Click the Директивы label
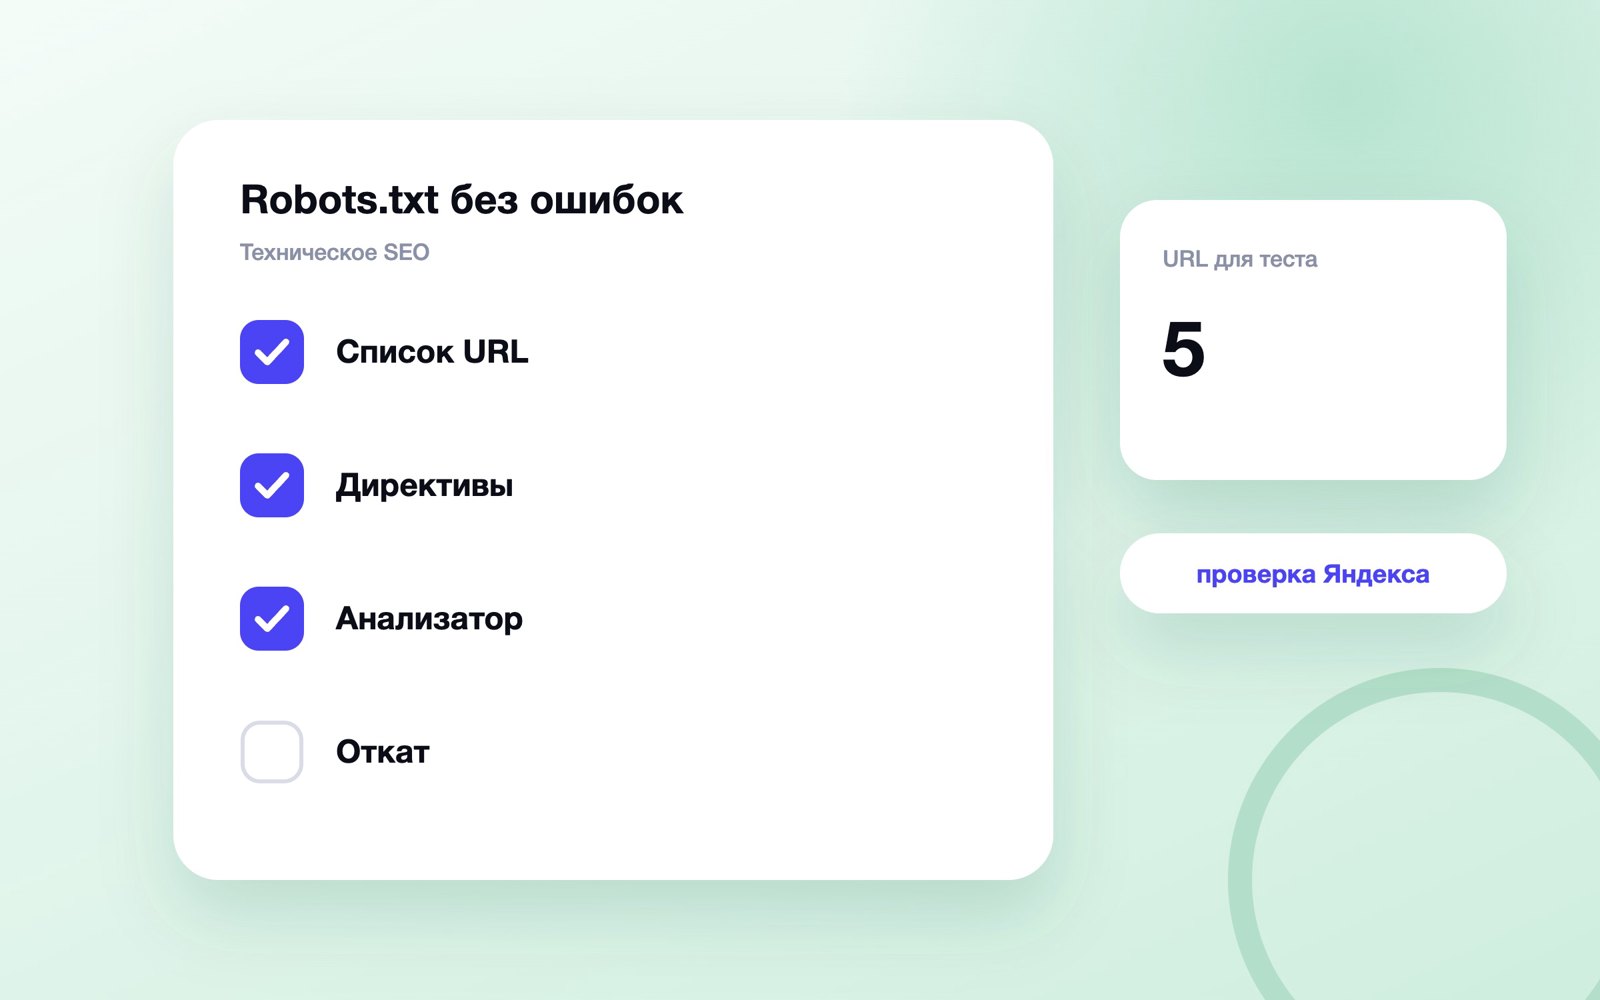The image size is (1600, 1000). [424, 486]
